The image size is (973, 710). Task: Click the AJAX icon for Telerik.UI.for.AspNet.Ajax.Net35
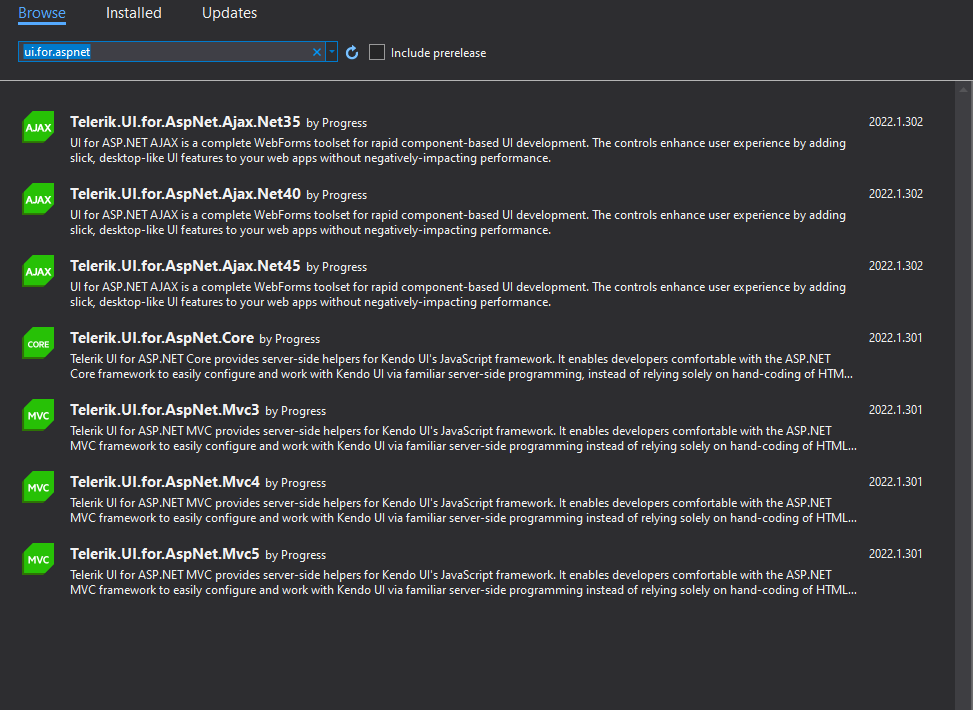point(38,127)
